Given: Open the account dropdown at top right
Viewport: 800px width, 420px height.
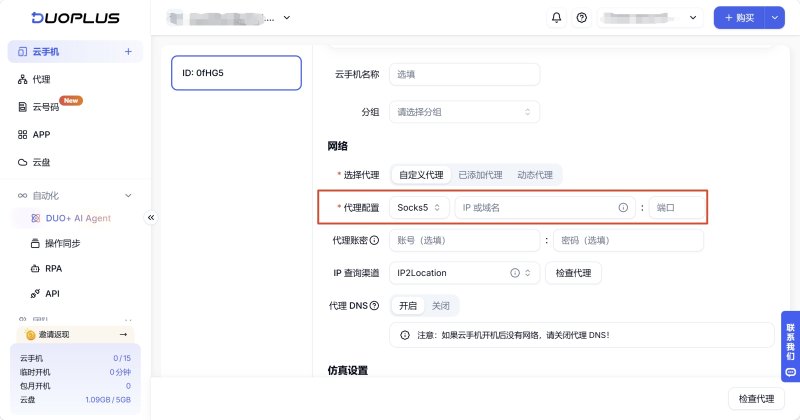Looking at the screenshot, I should tap(649, 18).
